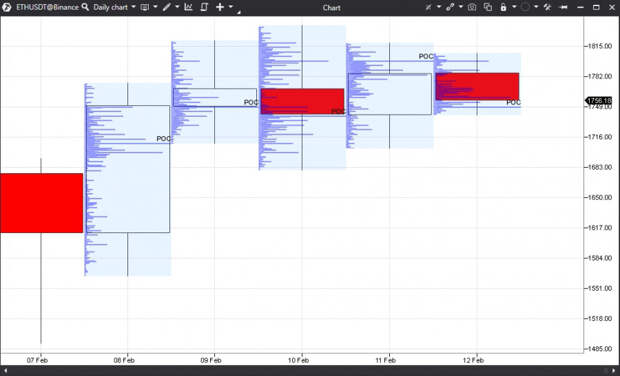Expand dropdown next to chain link icon
620x376 pixels.
(x=460, y=7)
